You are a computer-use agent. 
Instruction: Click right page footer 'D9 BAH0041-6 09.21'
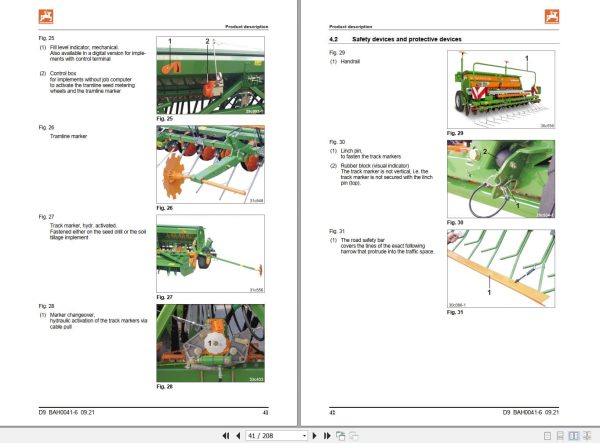click(x=531, y=412)
